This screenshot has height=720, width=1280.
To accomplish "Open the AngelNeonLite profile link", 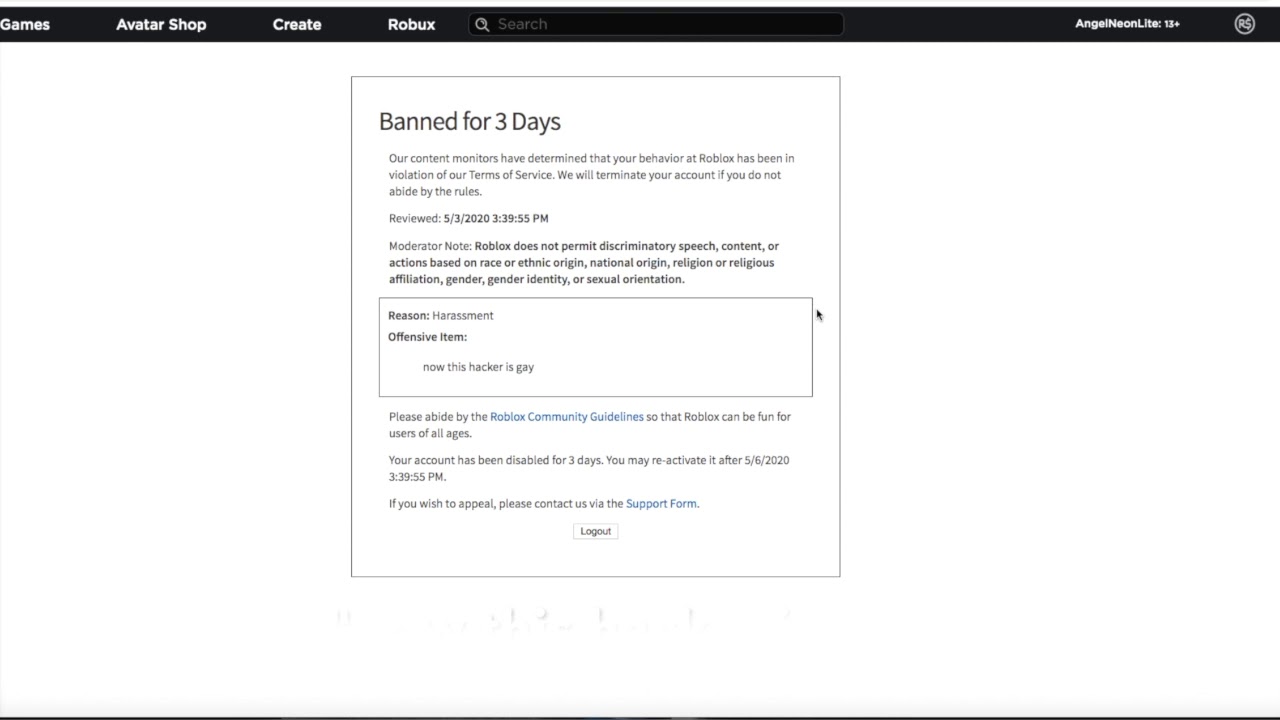I will (1127, 24).
